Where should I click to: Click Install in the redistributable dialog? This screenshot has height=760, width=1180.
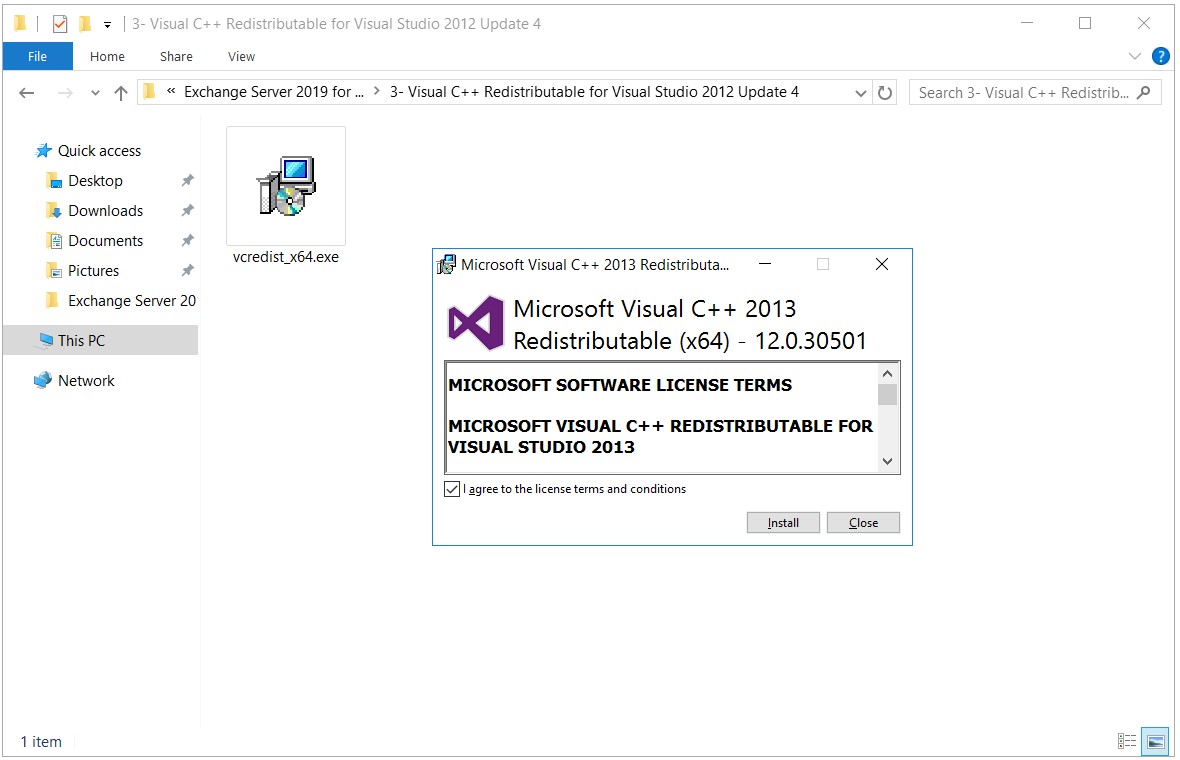[783, 523]
